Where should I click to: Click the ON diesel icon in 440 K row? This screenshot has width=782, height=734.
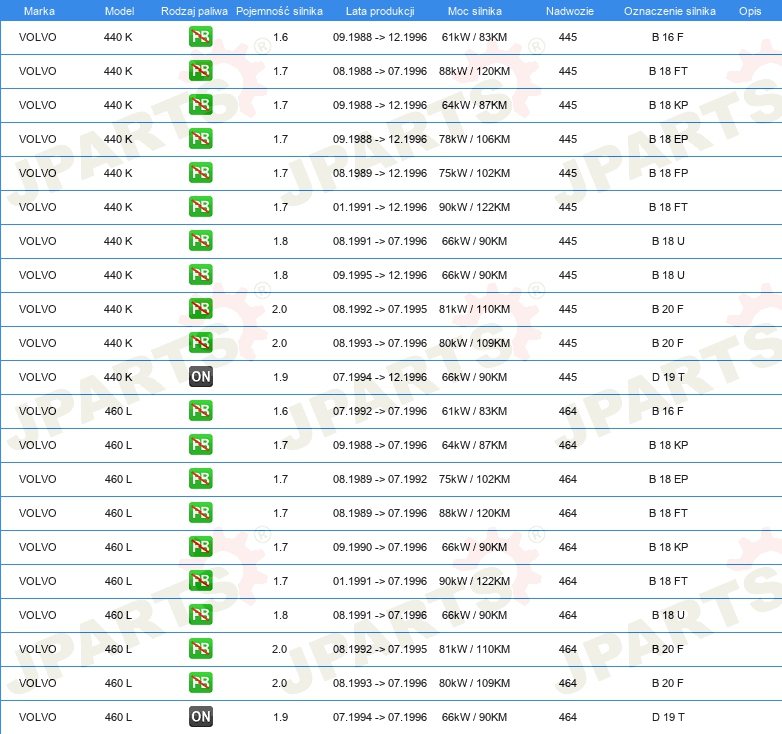click(x=200, y=377)
